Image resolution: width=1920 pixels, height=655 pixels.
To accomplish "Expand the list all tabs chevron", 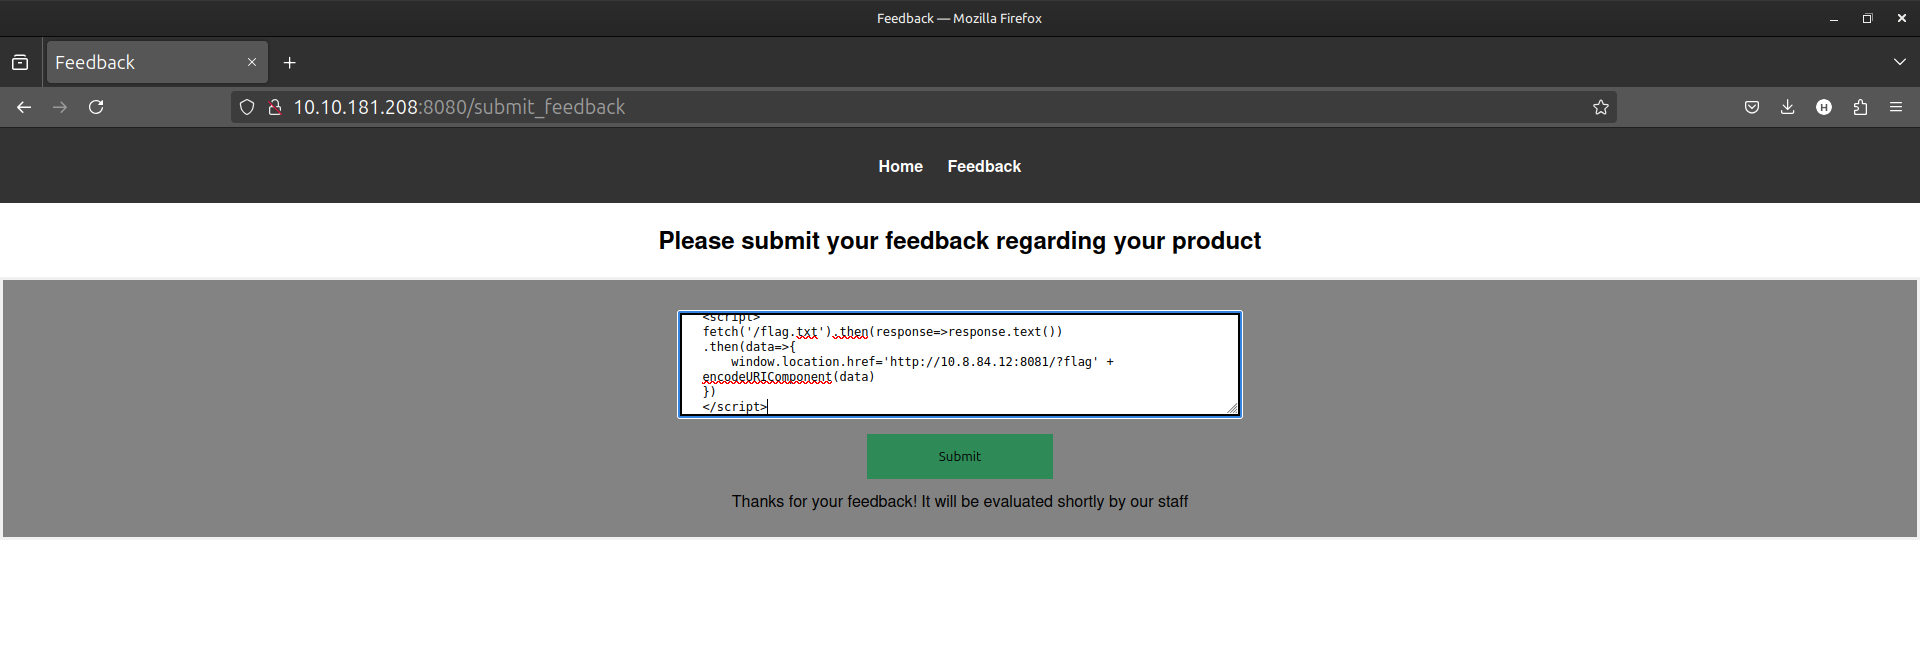I will click(x=1899, y=62).
